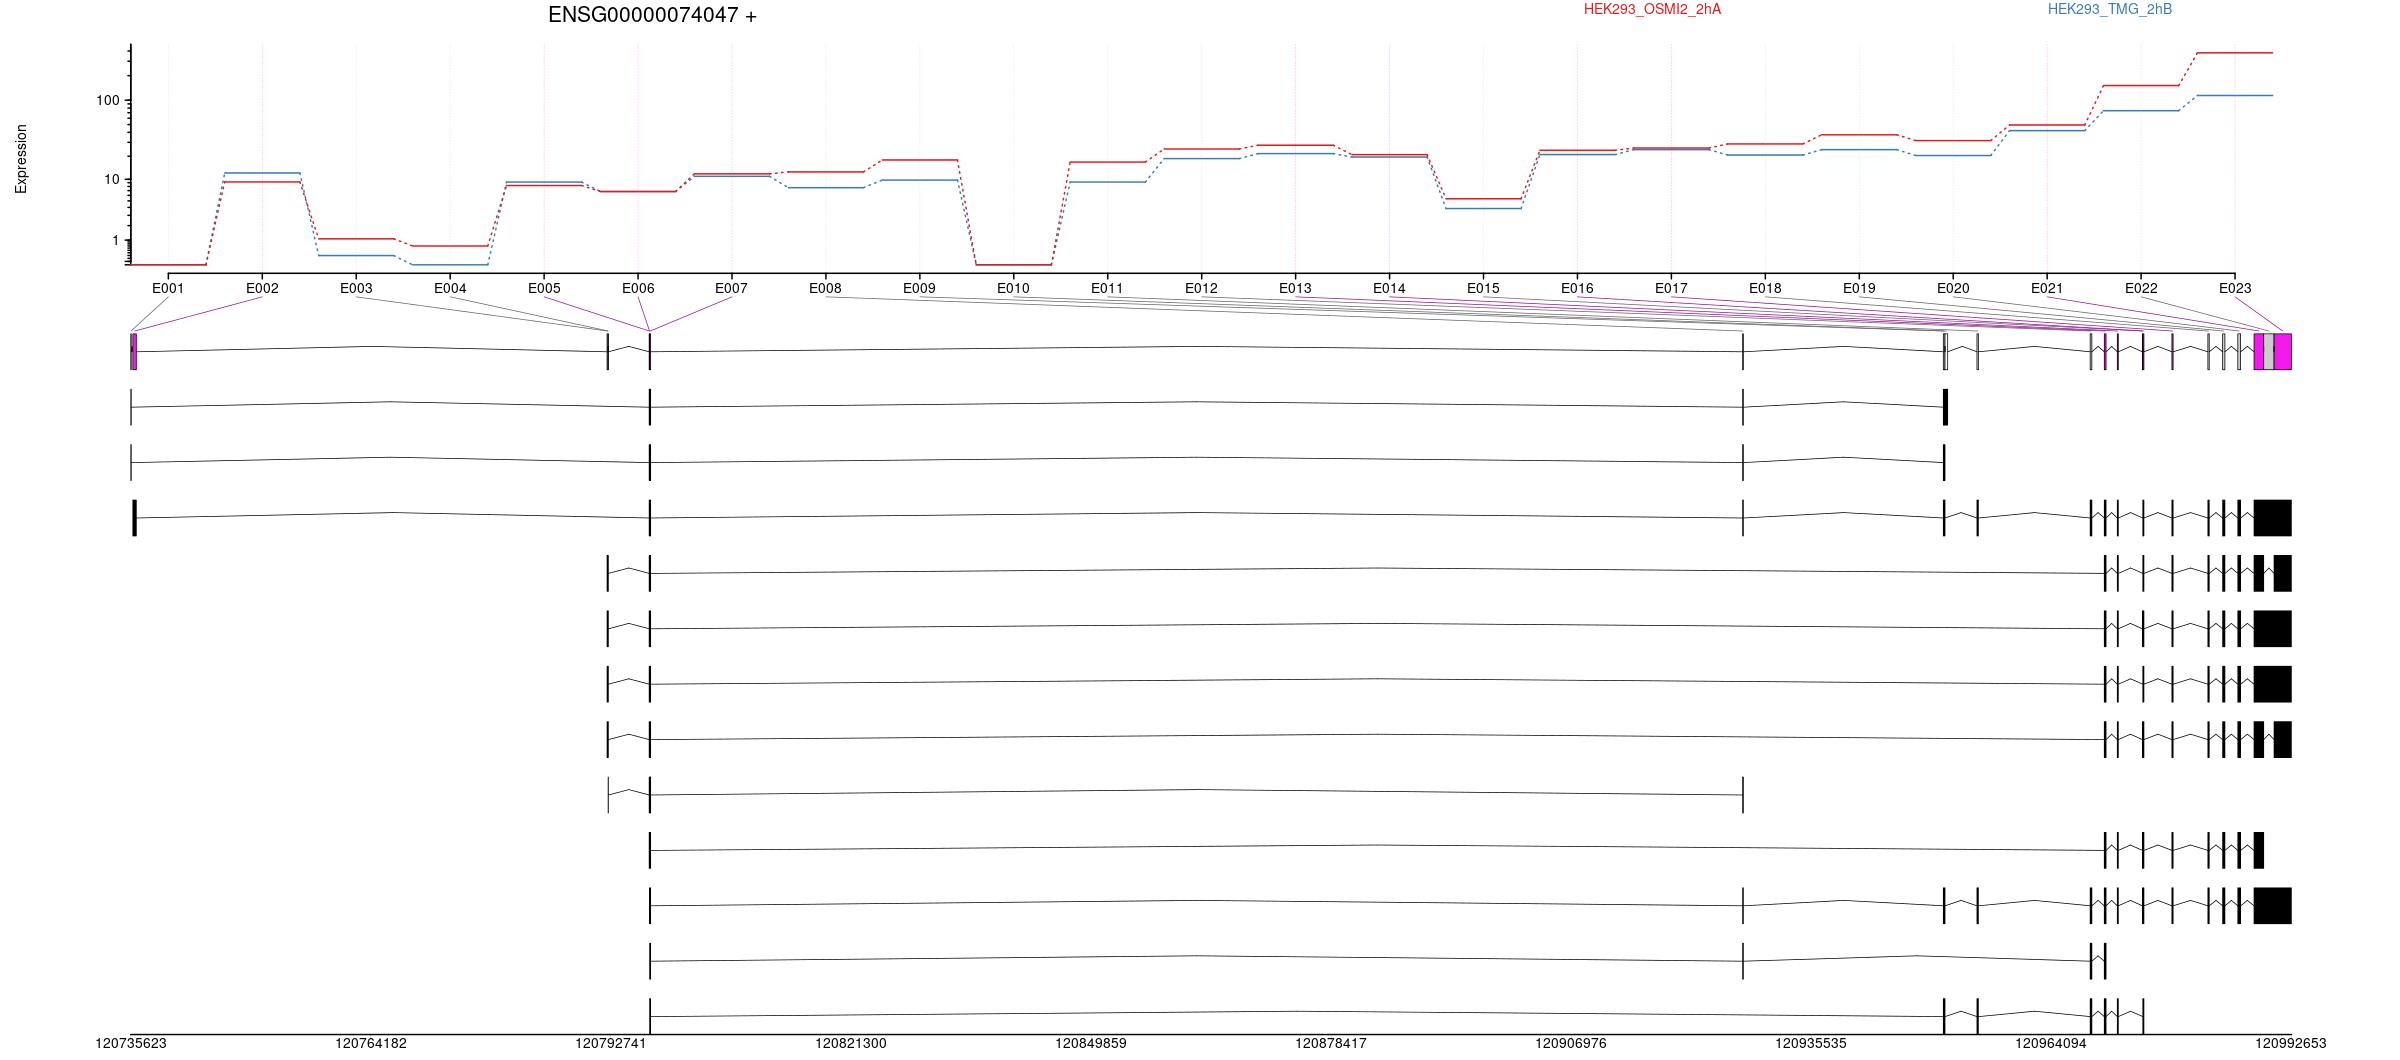The height and width of the screenshot is (1060, 2400).
Task: Click the Expression axis label
Action: tap(21, 159)
